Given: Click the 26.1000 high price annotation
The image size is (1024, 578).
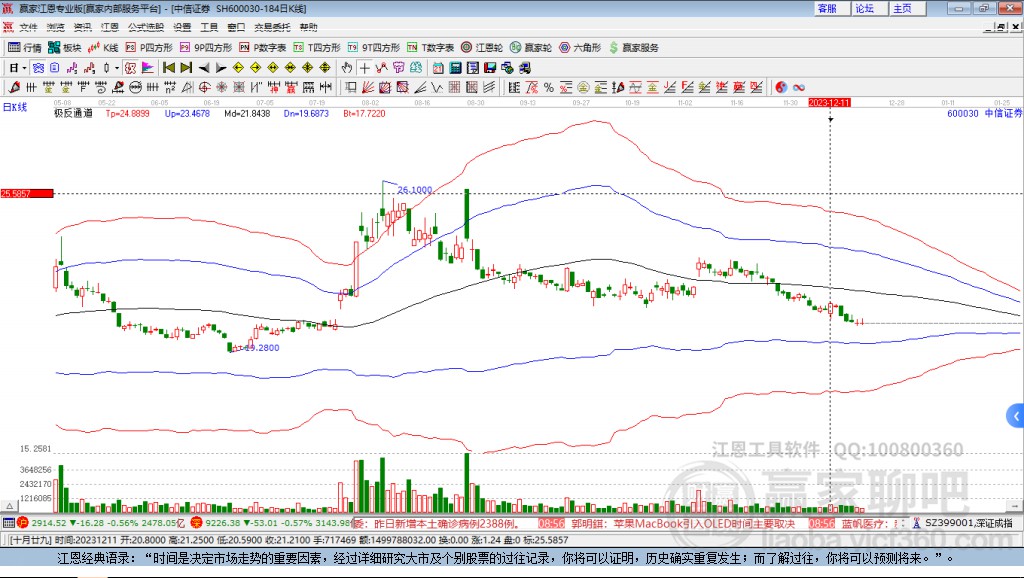Looking at the screenshot, I should pyautogui.click(x=415, y=190).
